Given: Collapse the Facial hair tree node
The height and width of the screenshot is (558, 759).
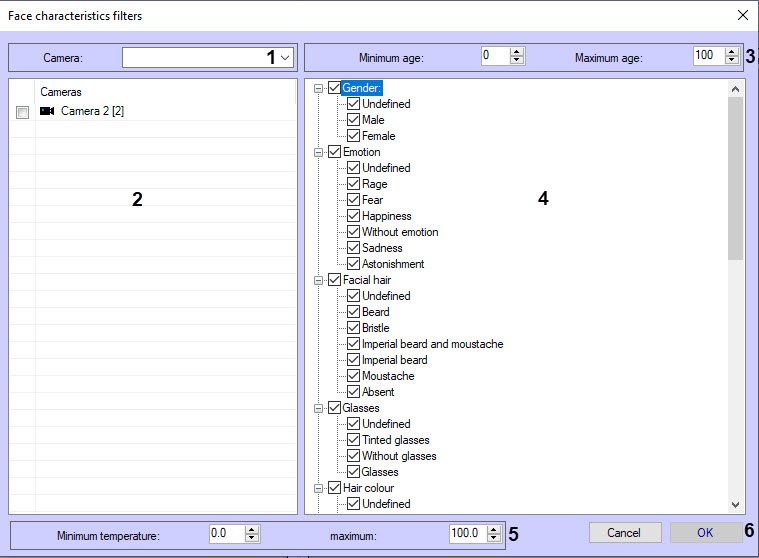Looking at the screenshot, I should click(319, 280).
